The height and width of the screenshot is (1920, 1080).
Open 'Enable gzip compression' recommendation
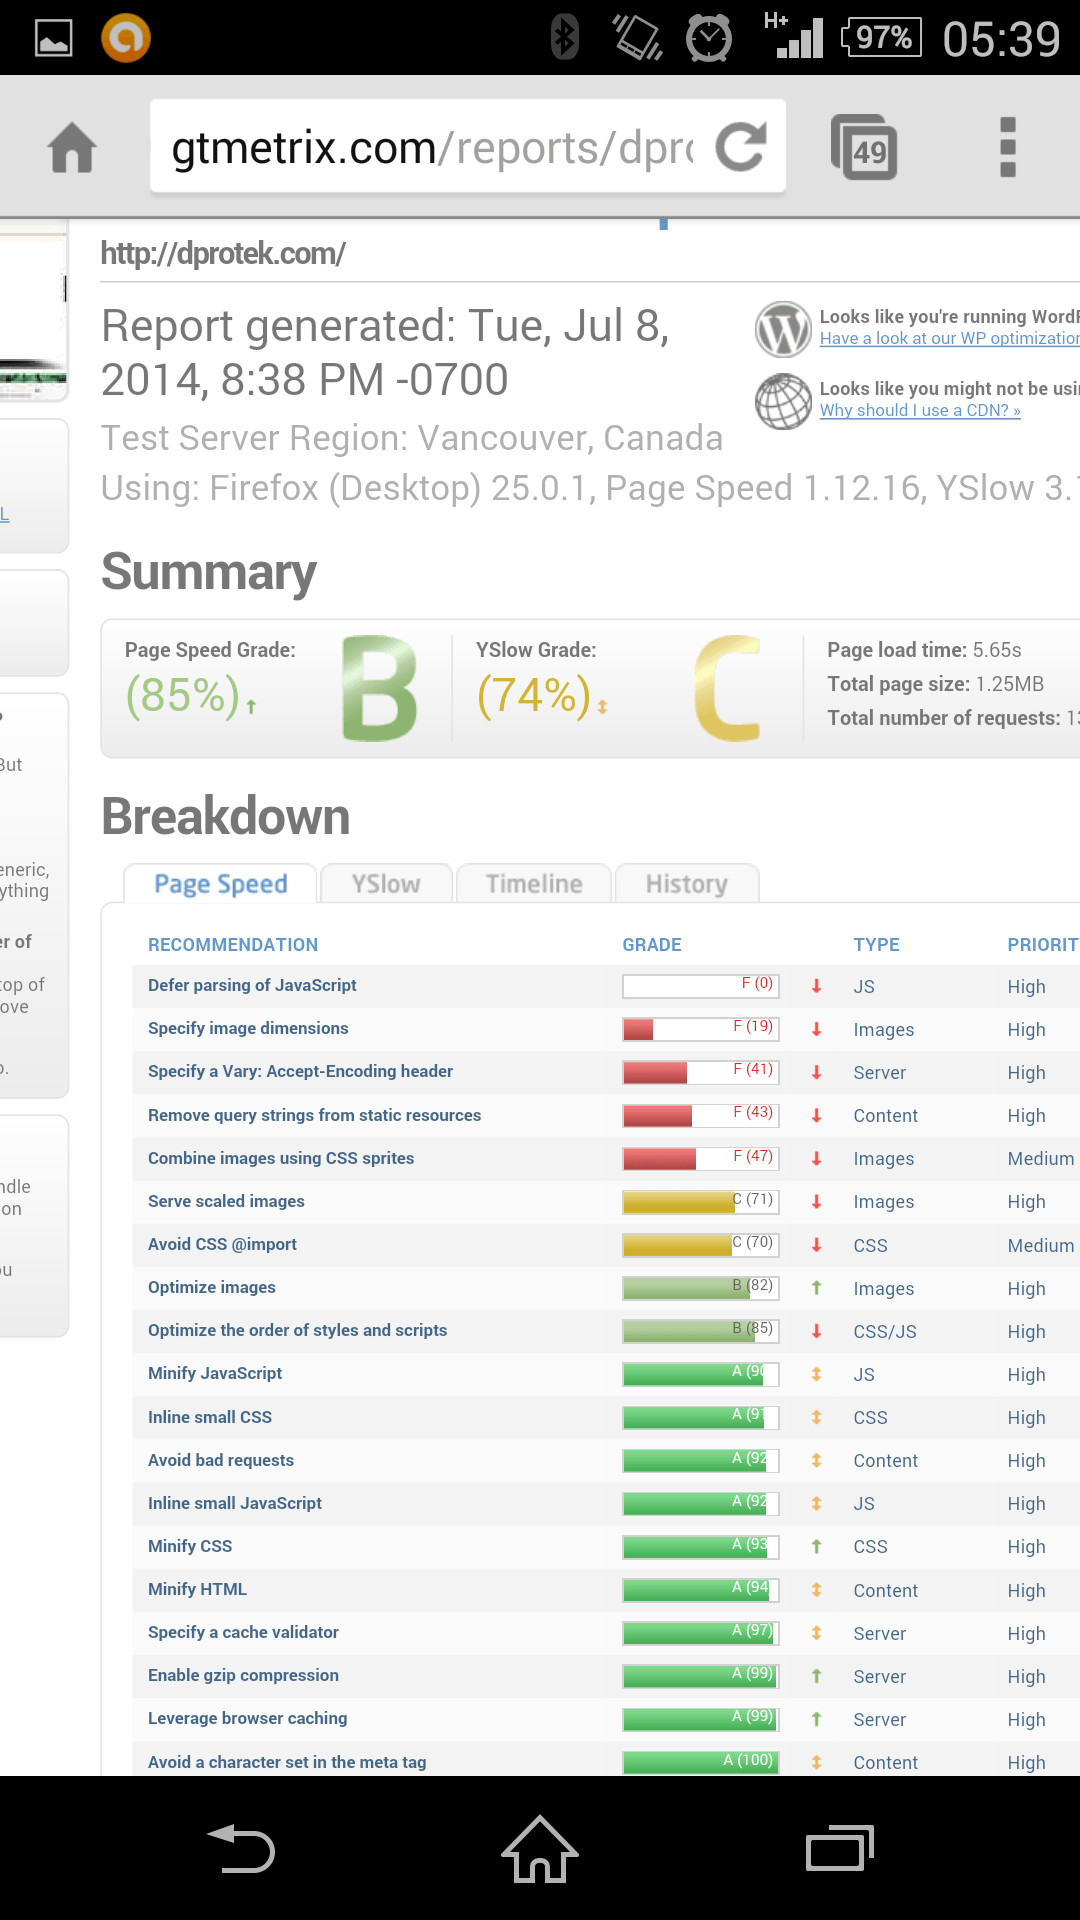click(243, 1675)
